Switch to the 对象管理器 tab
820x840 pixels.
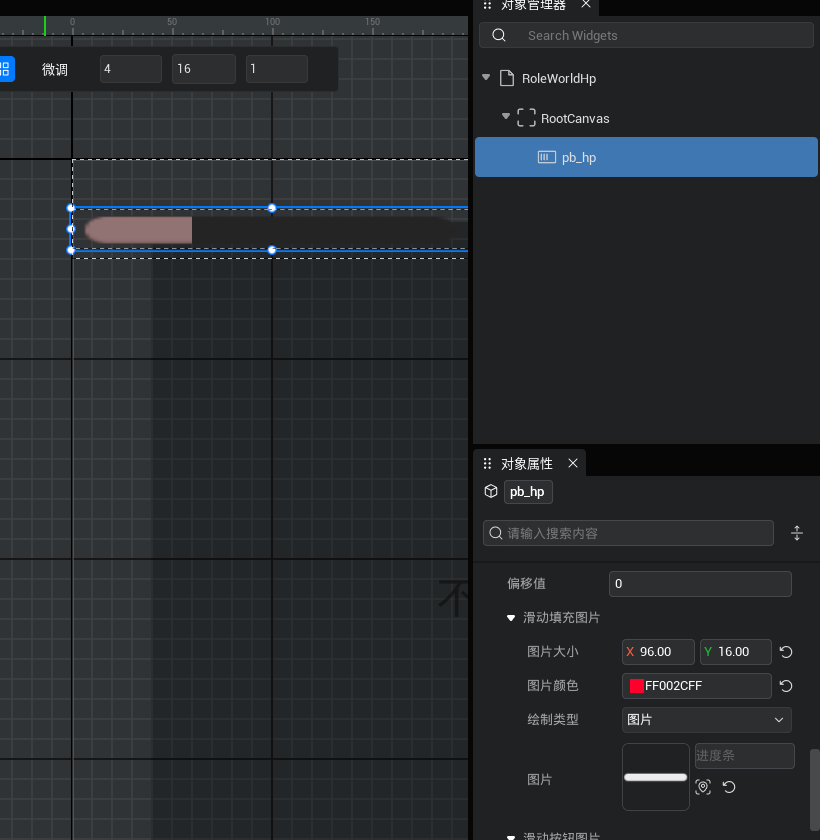pyautogui.click(x=533, y=5)
